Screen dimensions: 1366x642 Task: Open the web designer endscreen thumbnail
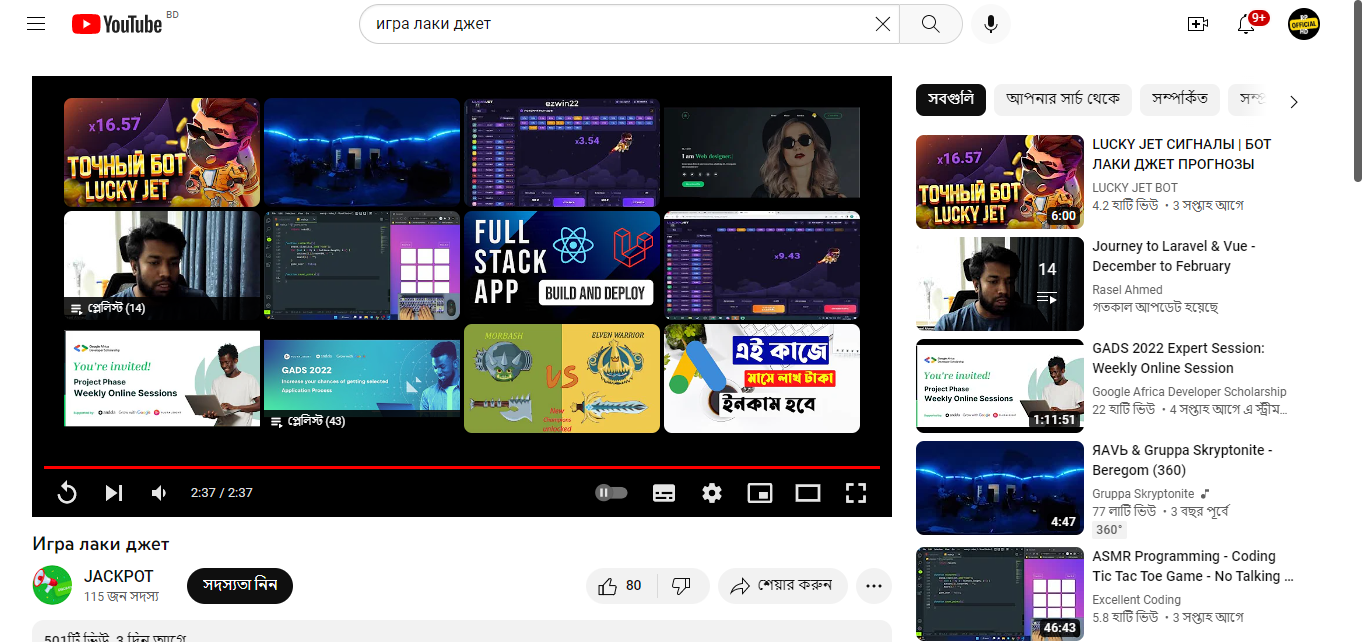762,152
